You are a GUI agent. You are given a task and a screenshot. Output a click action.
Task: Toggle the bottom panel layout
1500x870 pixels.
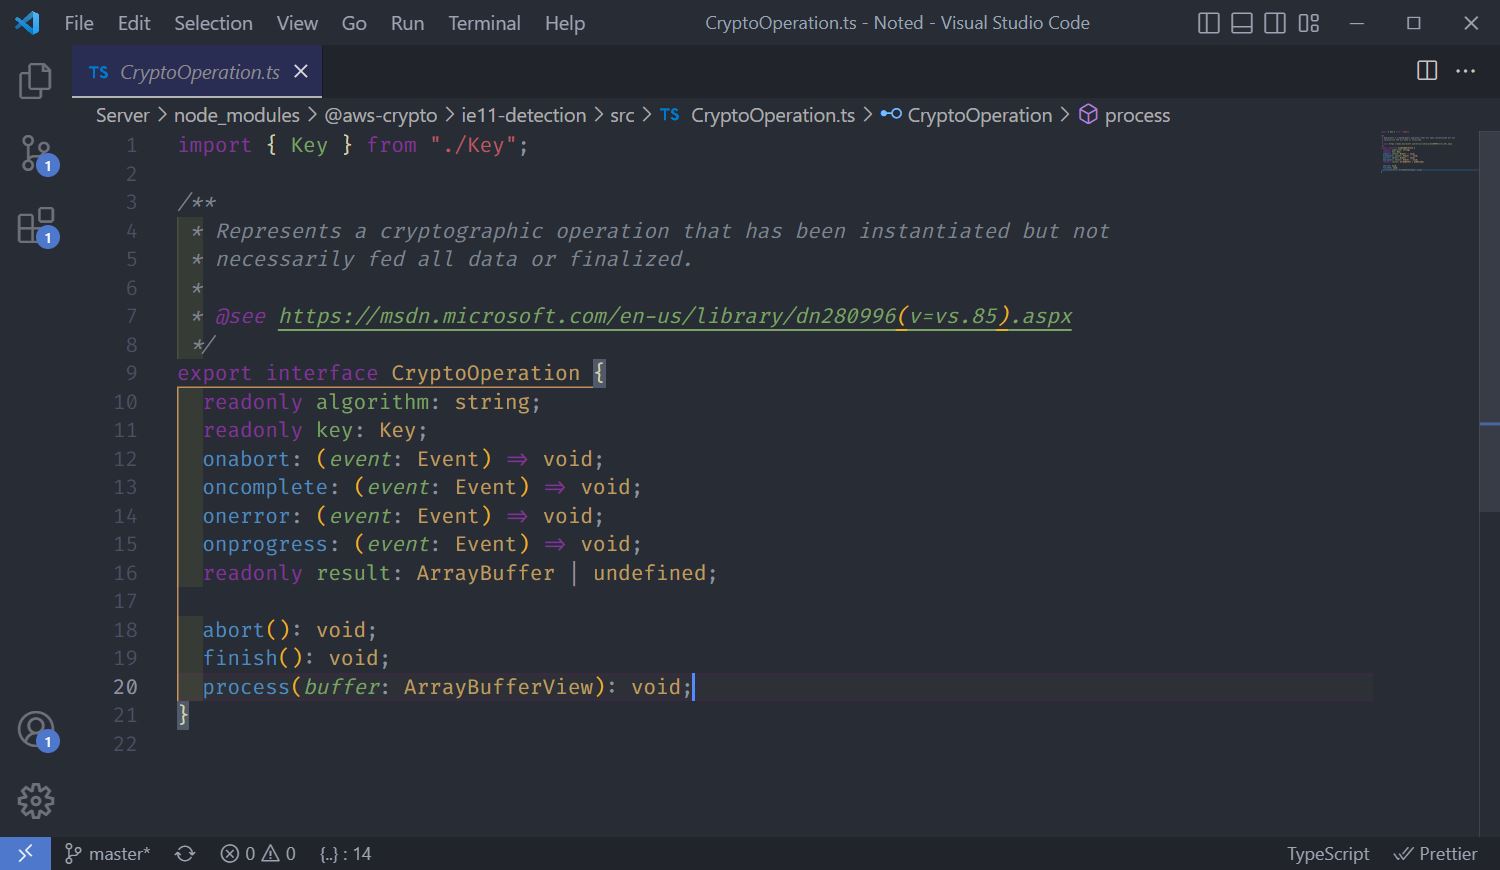(1242, 23)
